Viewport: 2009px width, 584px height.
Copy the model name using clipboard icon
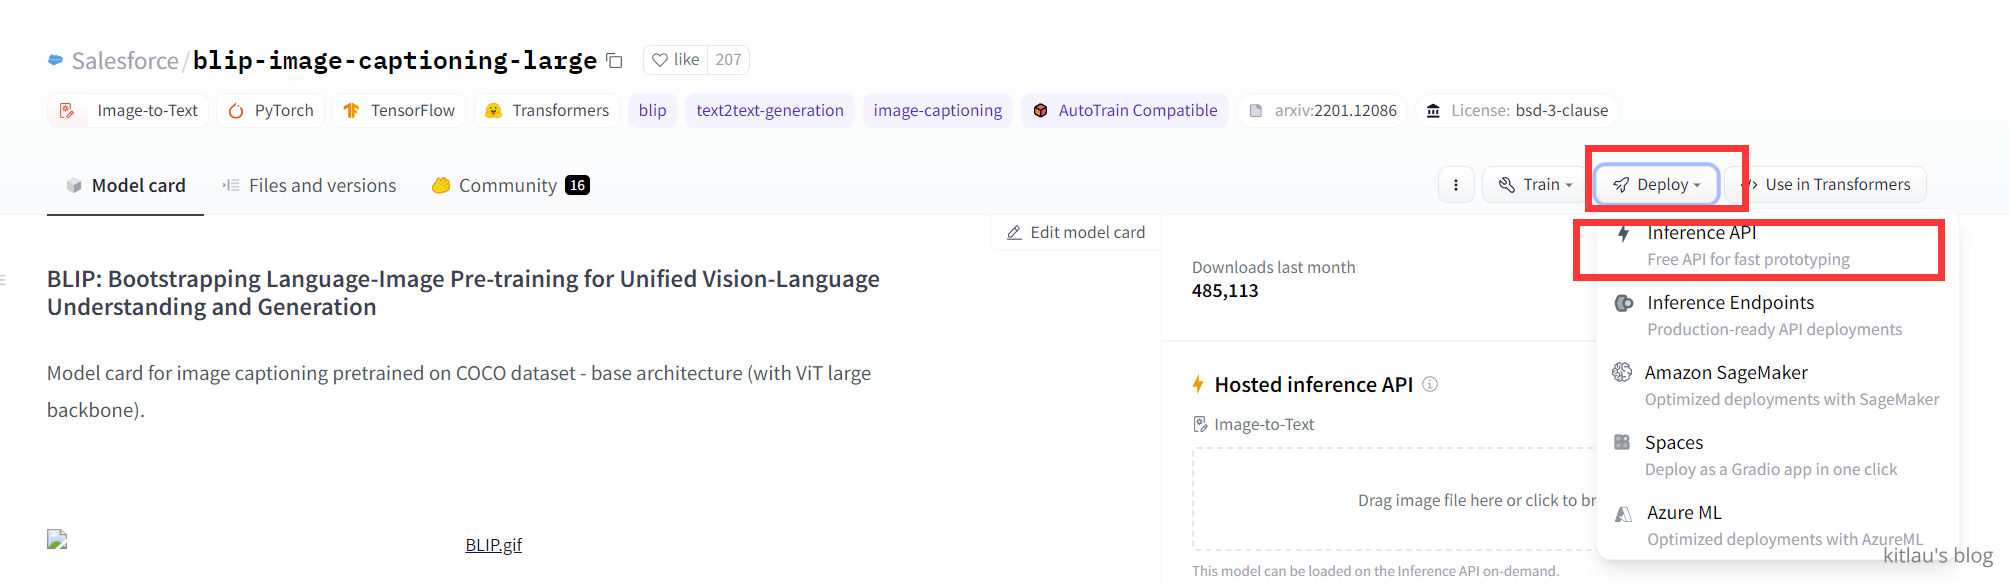pos(615,61)
